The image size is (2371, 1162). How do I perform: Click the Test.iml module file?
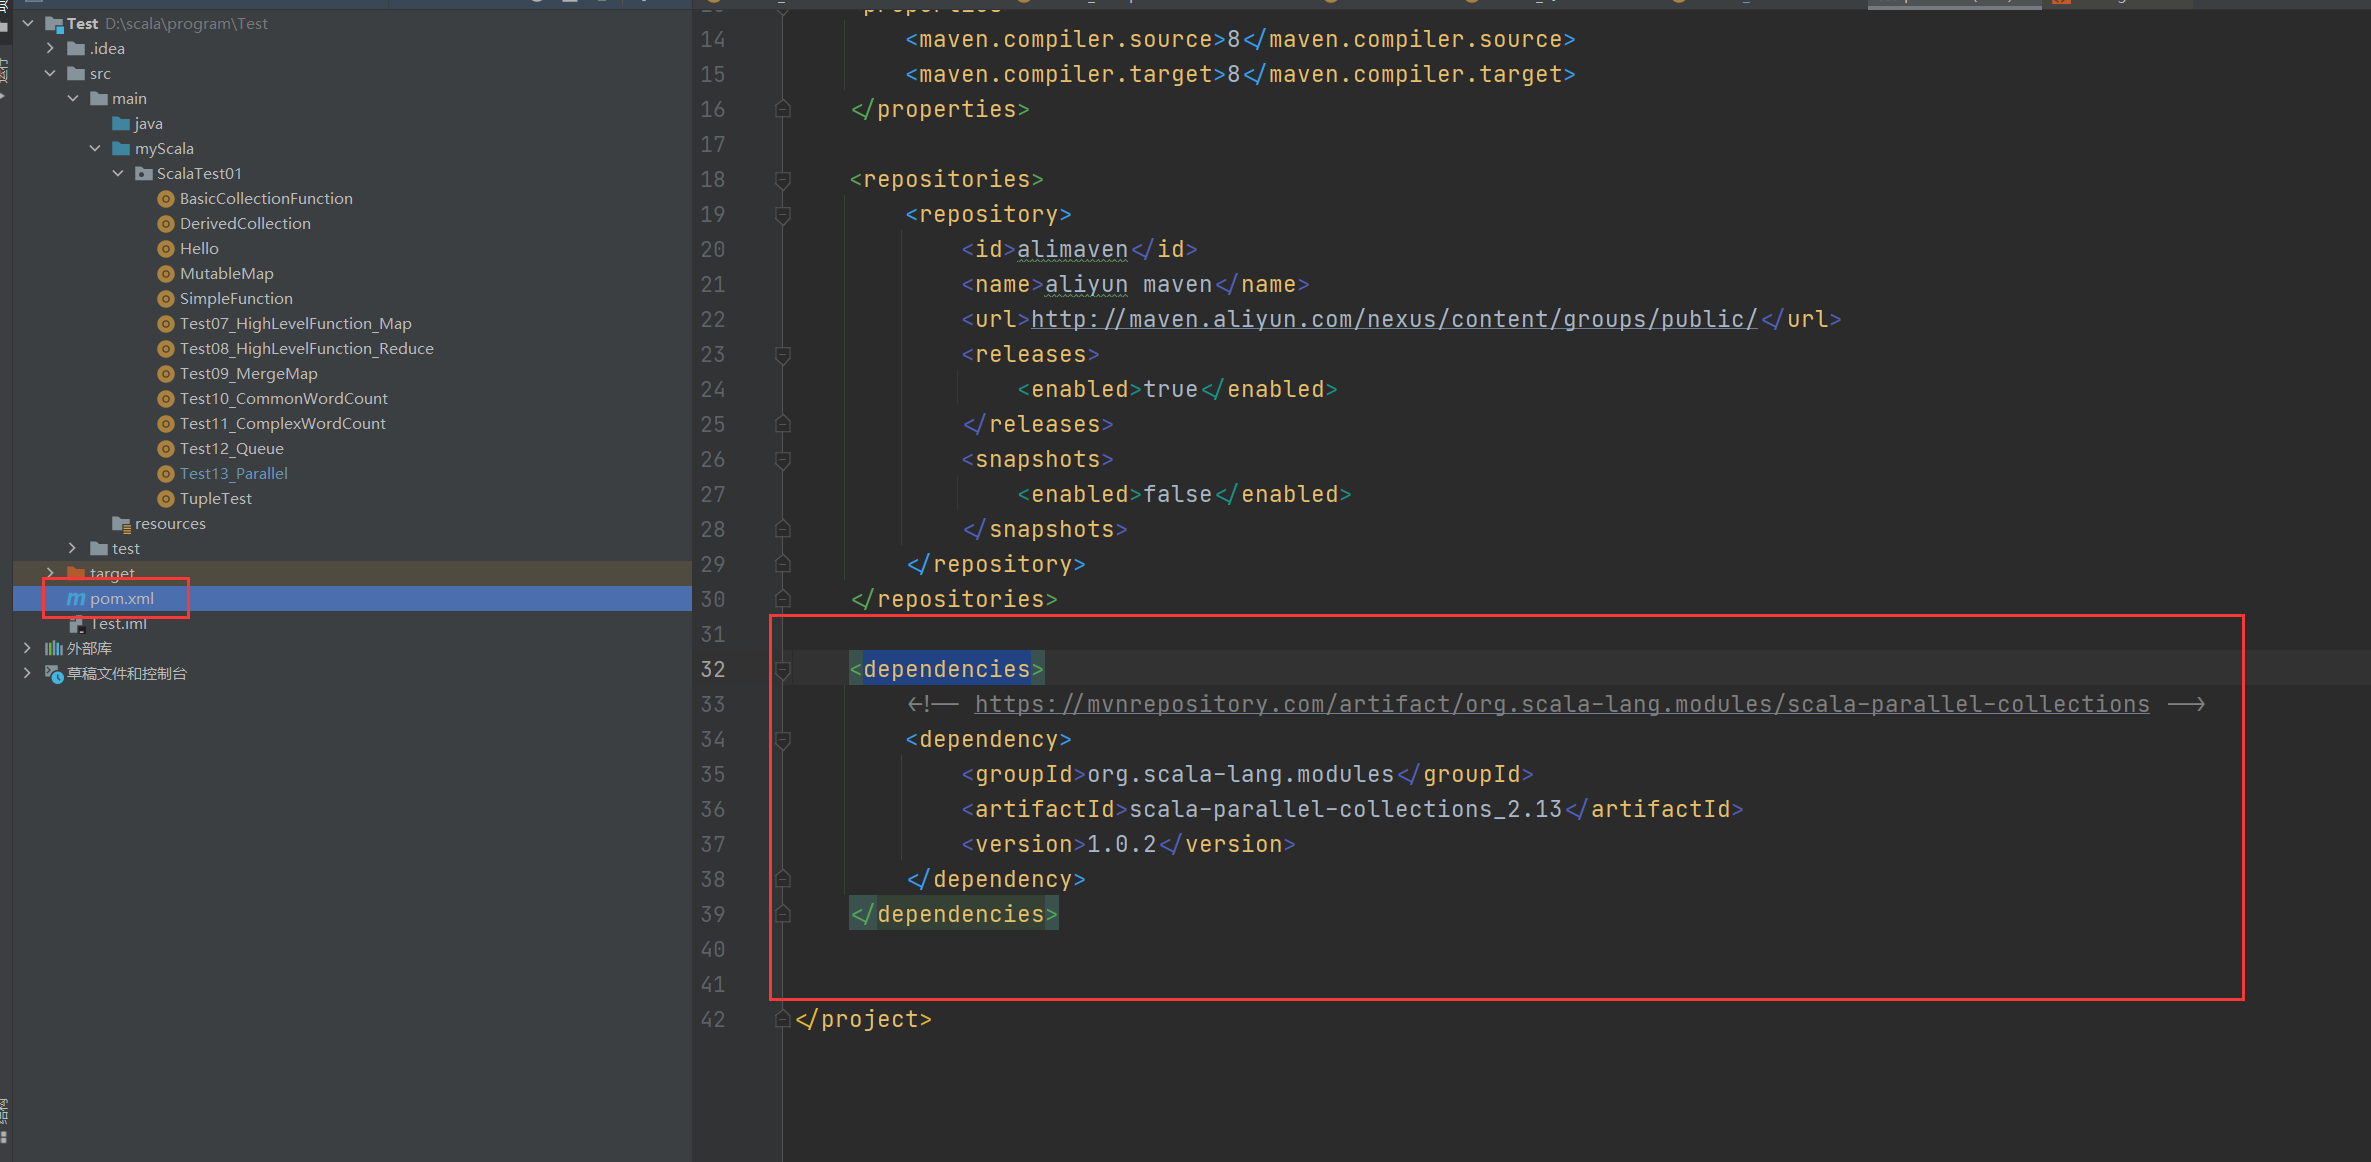click(119, 623)
